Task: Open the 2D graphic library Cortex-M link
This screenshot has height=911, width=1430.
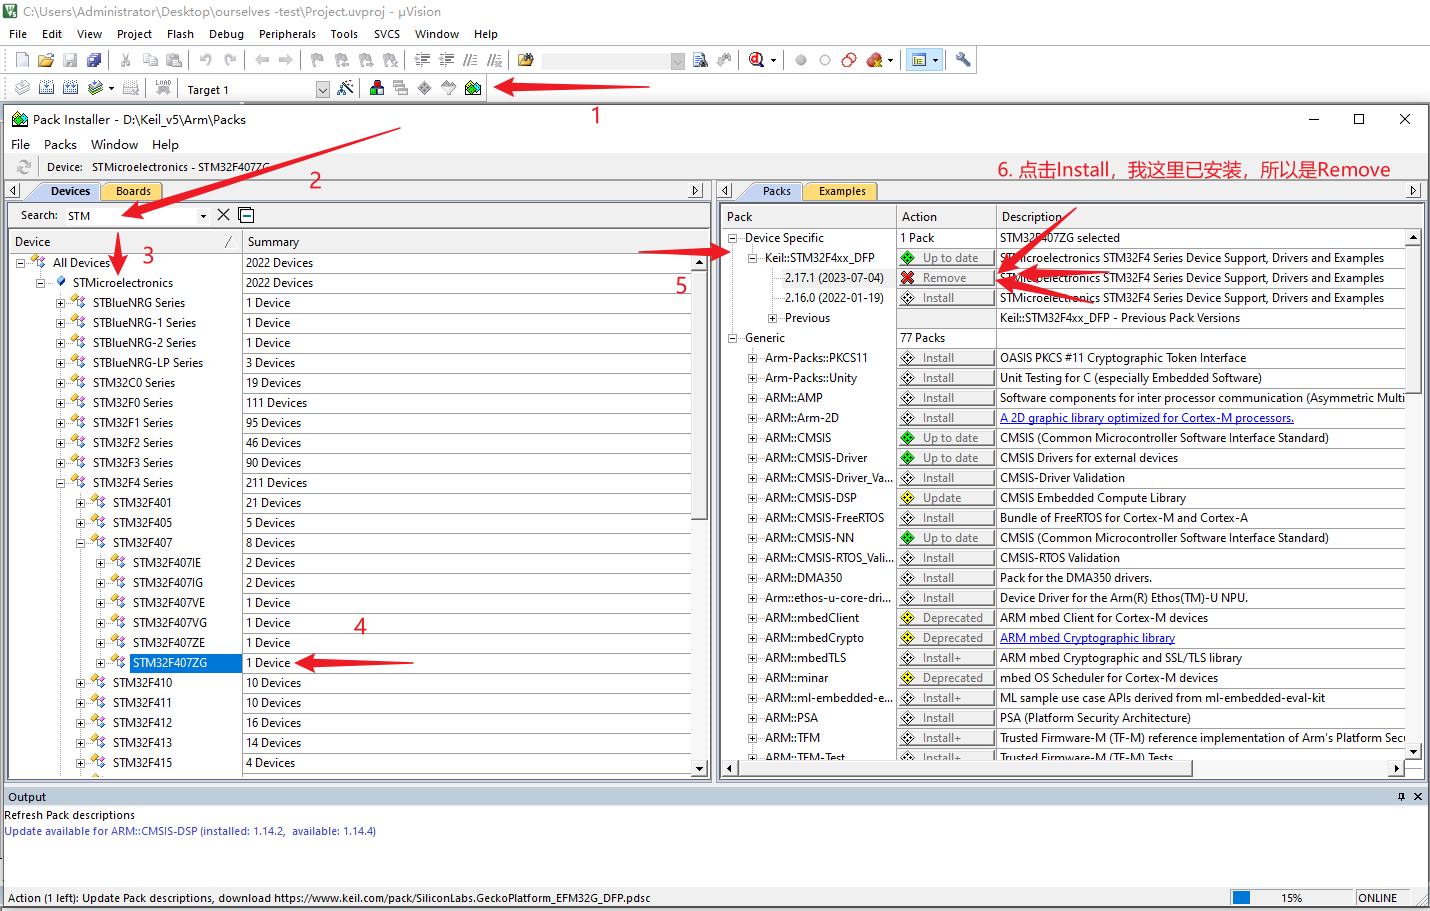Action: point(1147,418)
